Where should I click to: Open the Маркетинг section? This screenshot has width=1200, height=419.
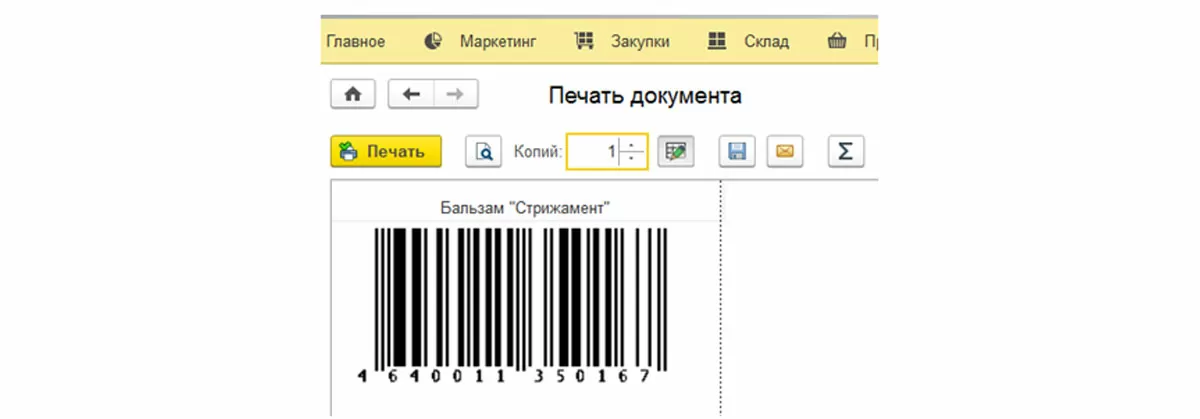(498, 41)
